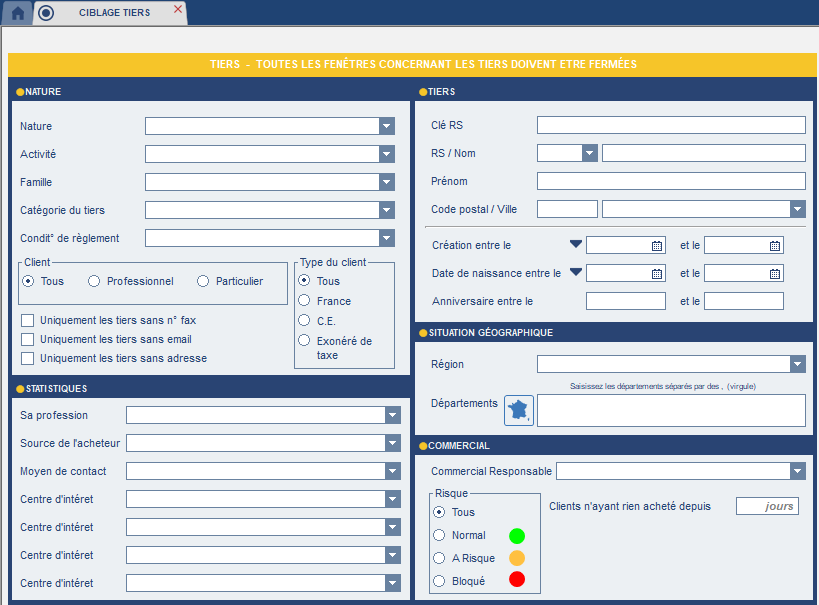
Task: Open the home tab icon
Action: (x=17, y=13)
